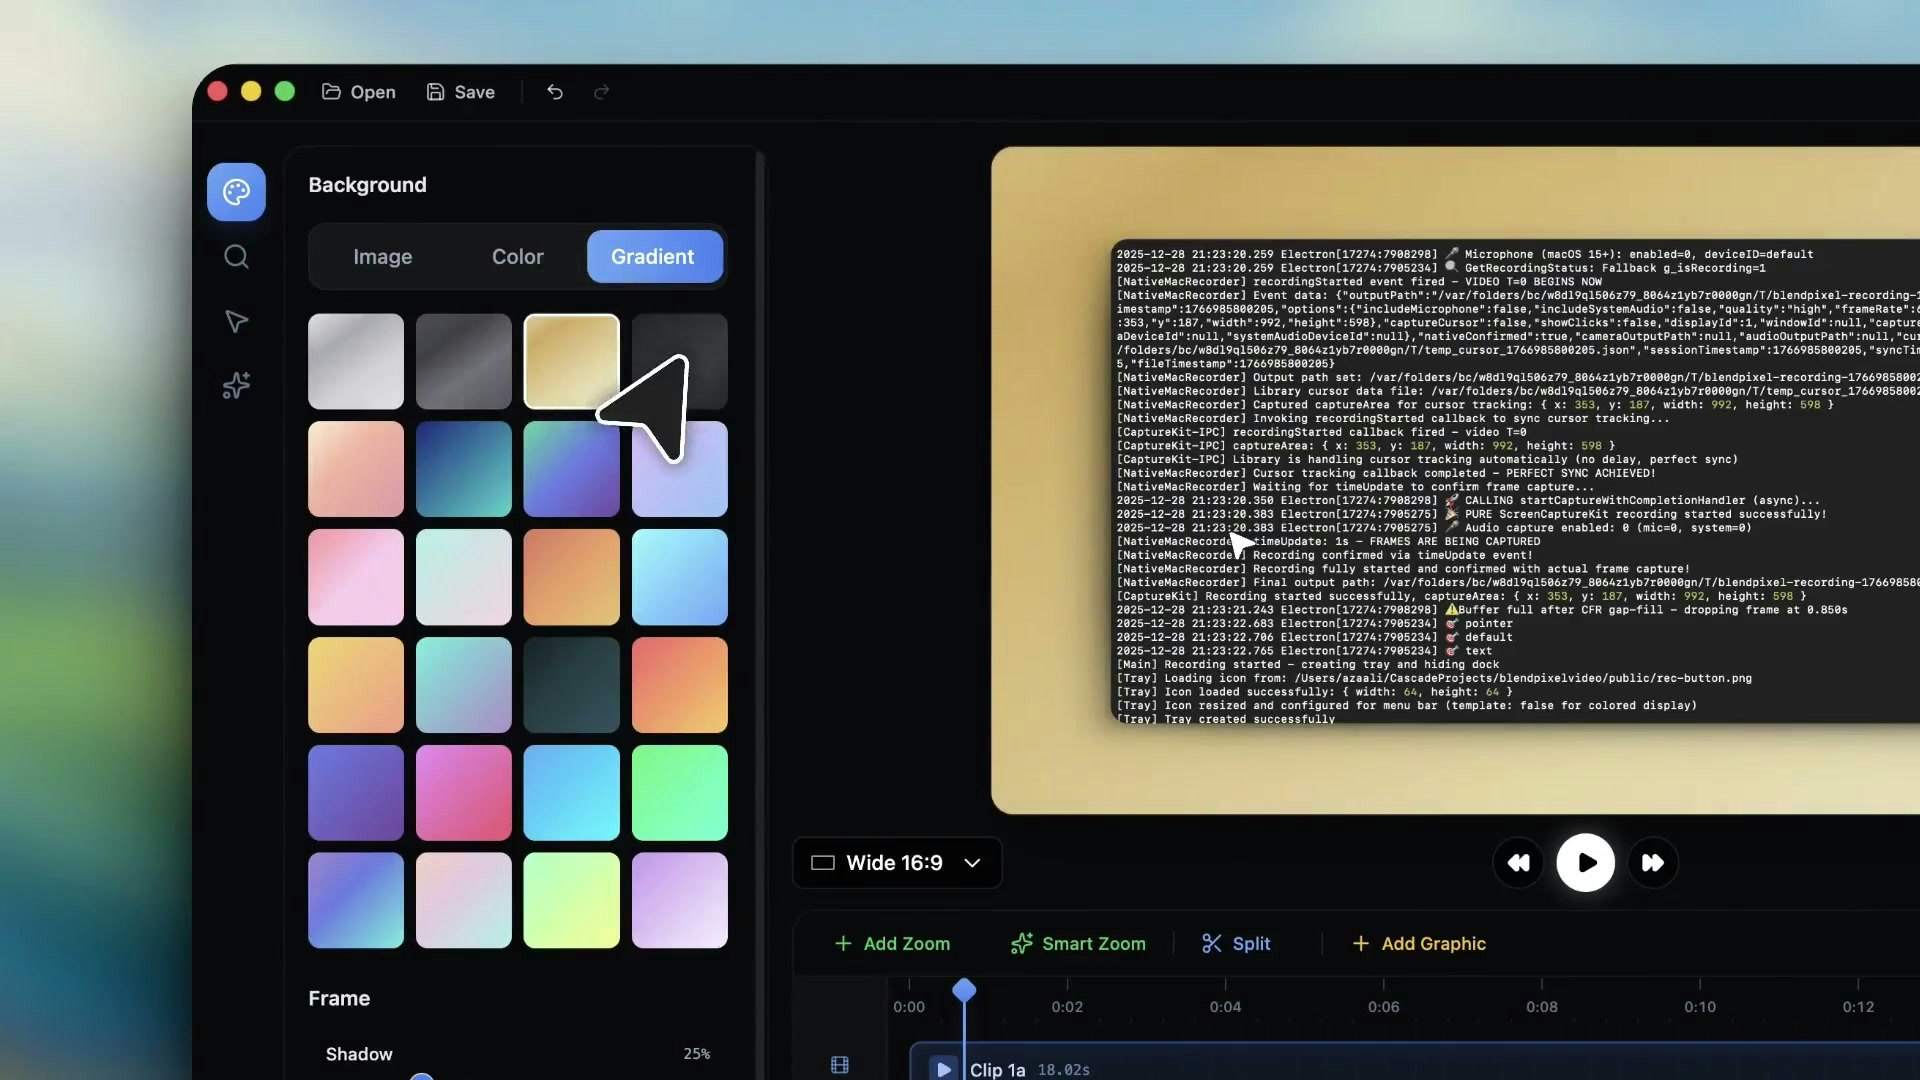Select the pale mint white gradient swatch
Image resolution: width=1920 pixels, height=1080 pixels.
[x=464, y=577]
